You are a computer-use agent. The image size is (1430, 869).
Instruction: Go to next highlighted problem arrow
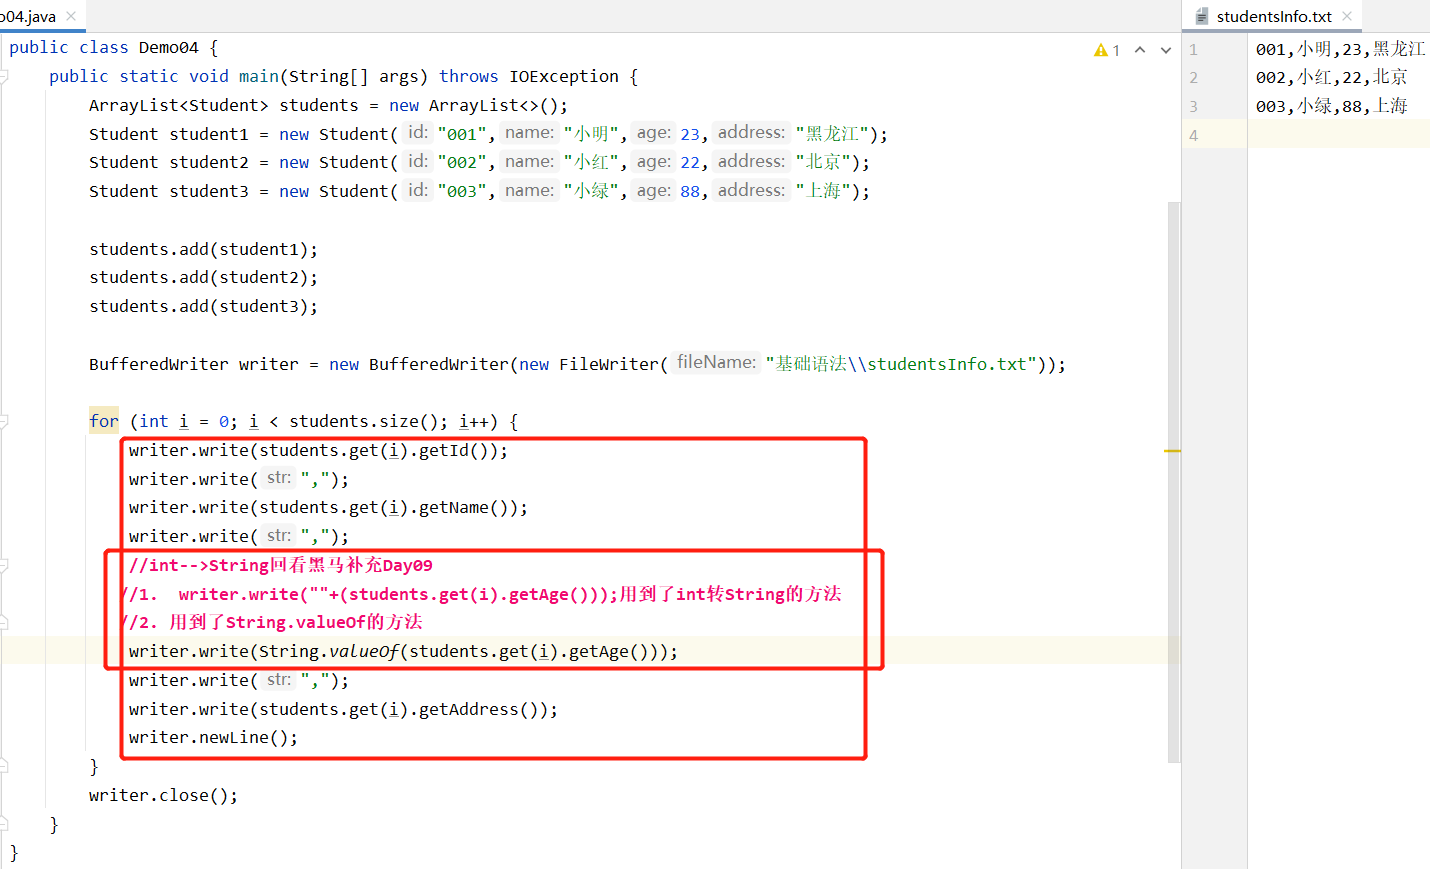(1166, 50)
